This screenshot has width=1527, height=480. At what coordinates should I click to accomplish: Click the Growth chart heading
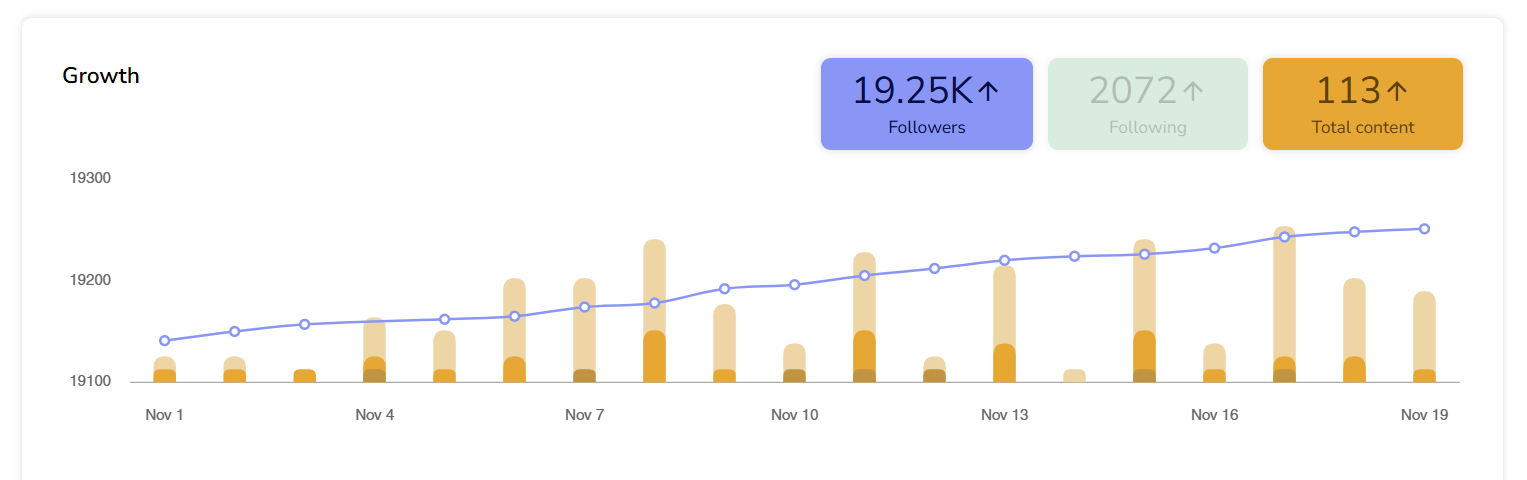101,76
